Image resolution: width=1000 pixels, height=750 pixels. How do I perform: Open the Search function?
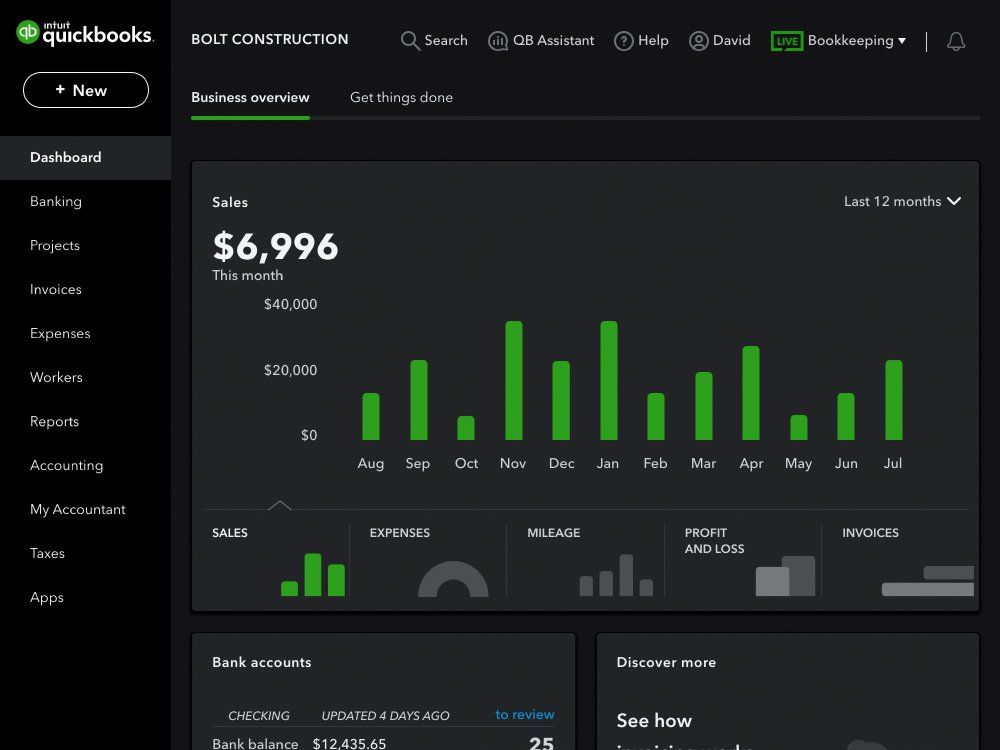click(434, 41)
